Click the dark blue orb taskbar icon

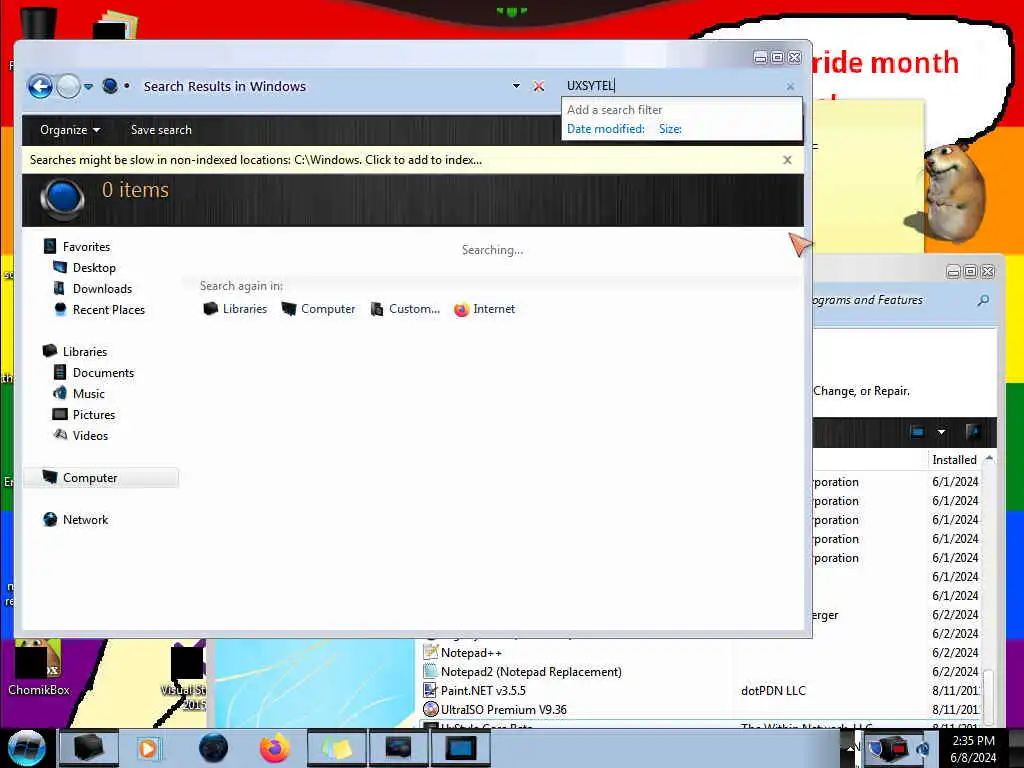coord(214,748)
